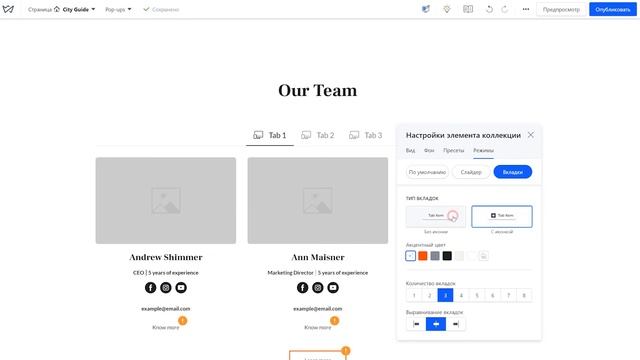Redo the last action

coord(505,9)
